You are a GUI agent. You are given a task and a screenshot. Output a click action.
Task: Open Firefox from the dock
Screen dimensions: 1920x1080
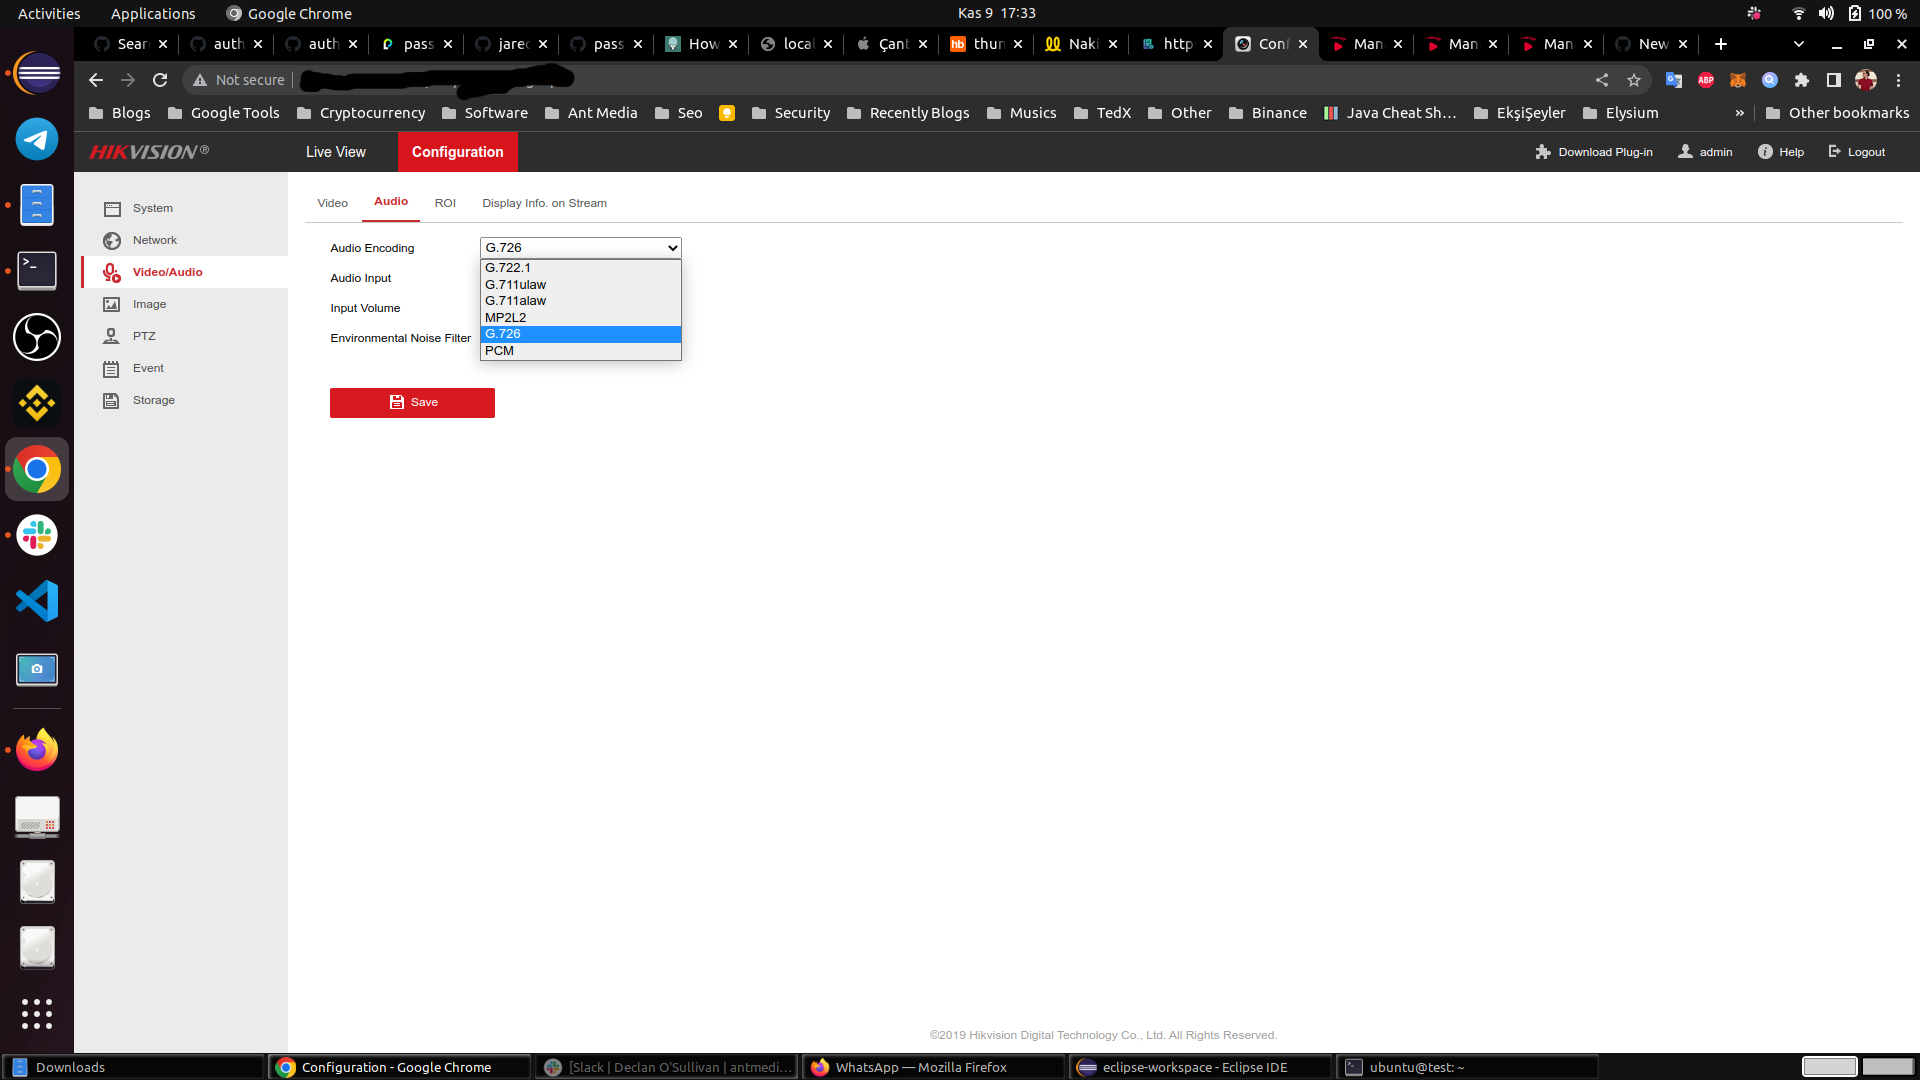point(36,749)
